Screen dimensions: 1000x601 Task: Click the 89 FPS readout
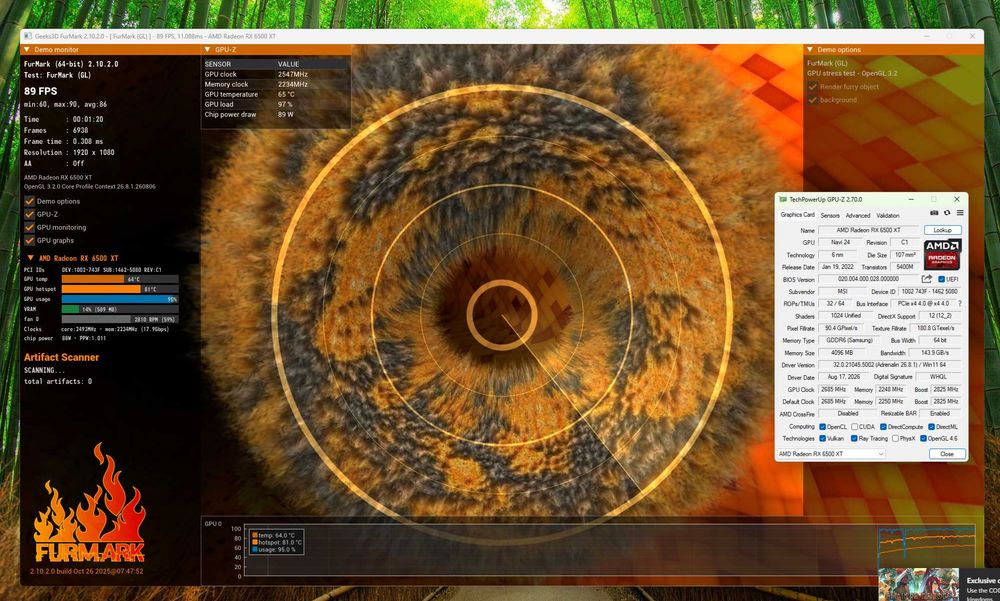tap(40, 91)
